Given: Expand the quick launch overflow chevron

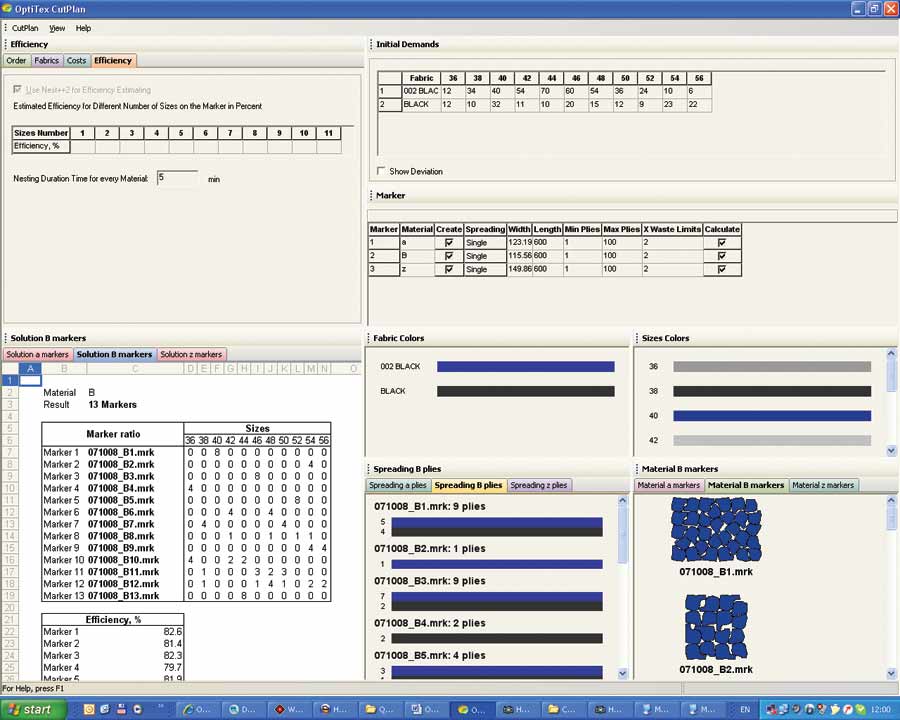Looking at the screenshot, I should (x=161, y=706).
